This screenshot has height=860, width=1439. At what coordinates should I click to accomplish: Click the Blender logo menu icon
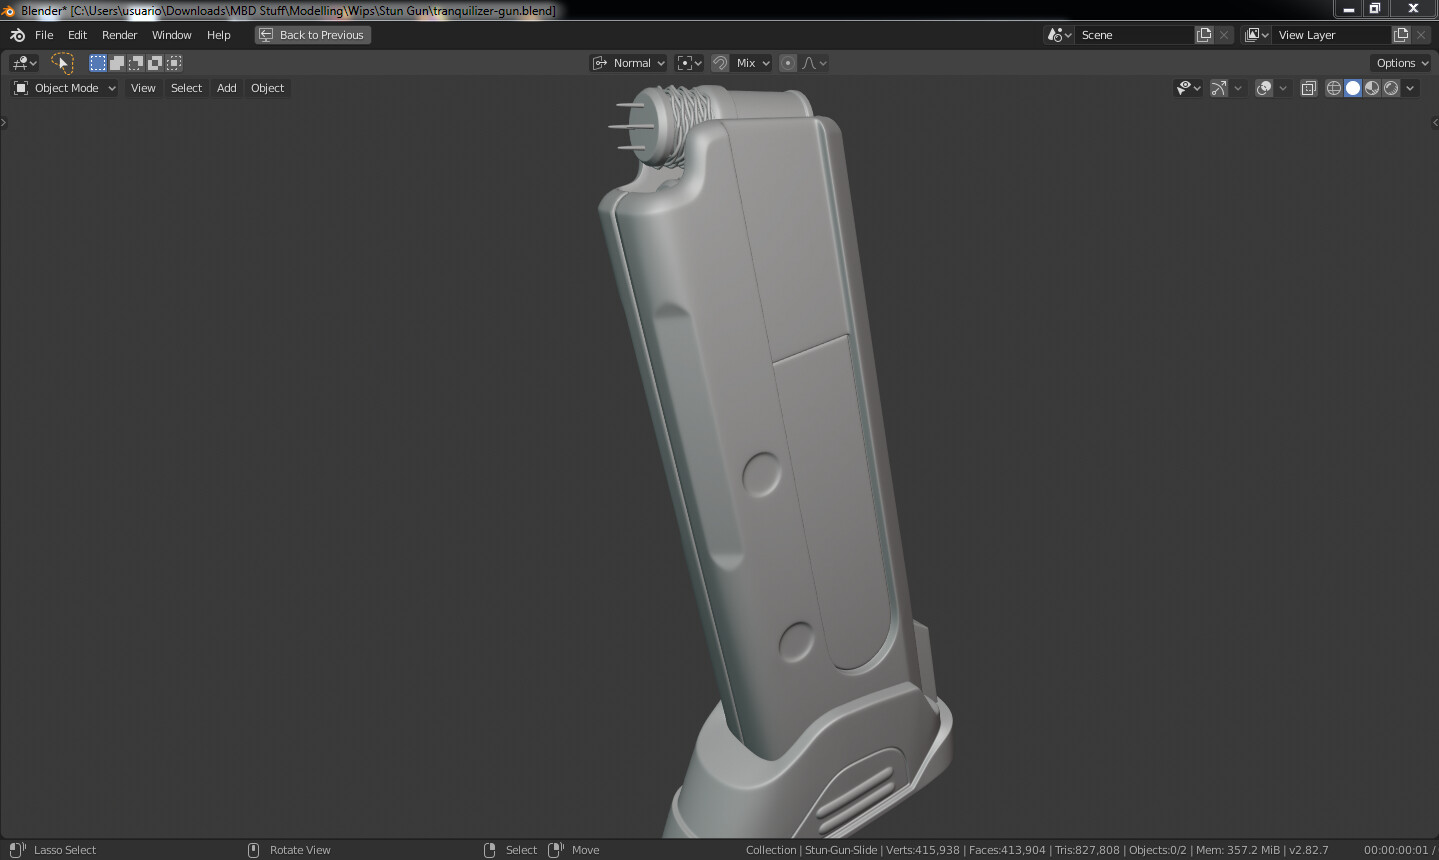pos(17,35)
